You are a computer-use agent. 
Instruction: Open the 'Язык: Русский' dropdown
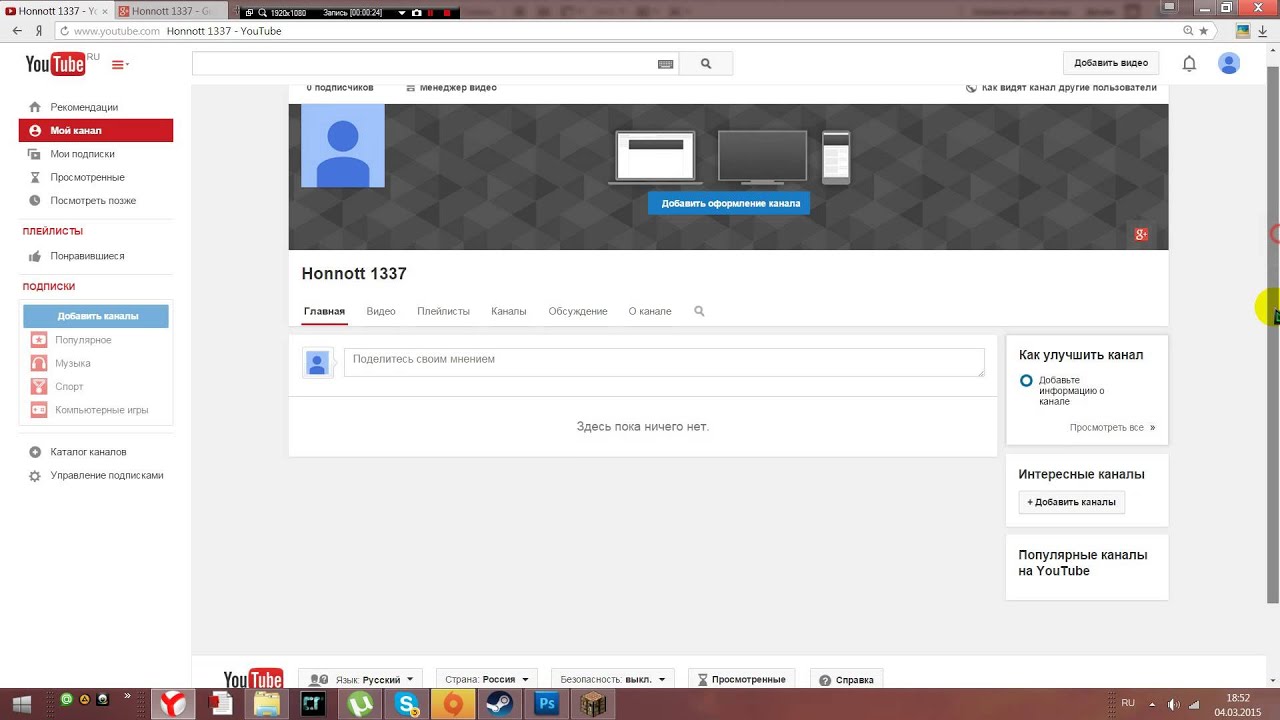click(x=362, y=679)
